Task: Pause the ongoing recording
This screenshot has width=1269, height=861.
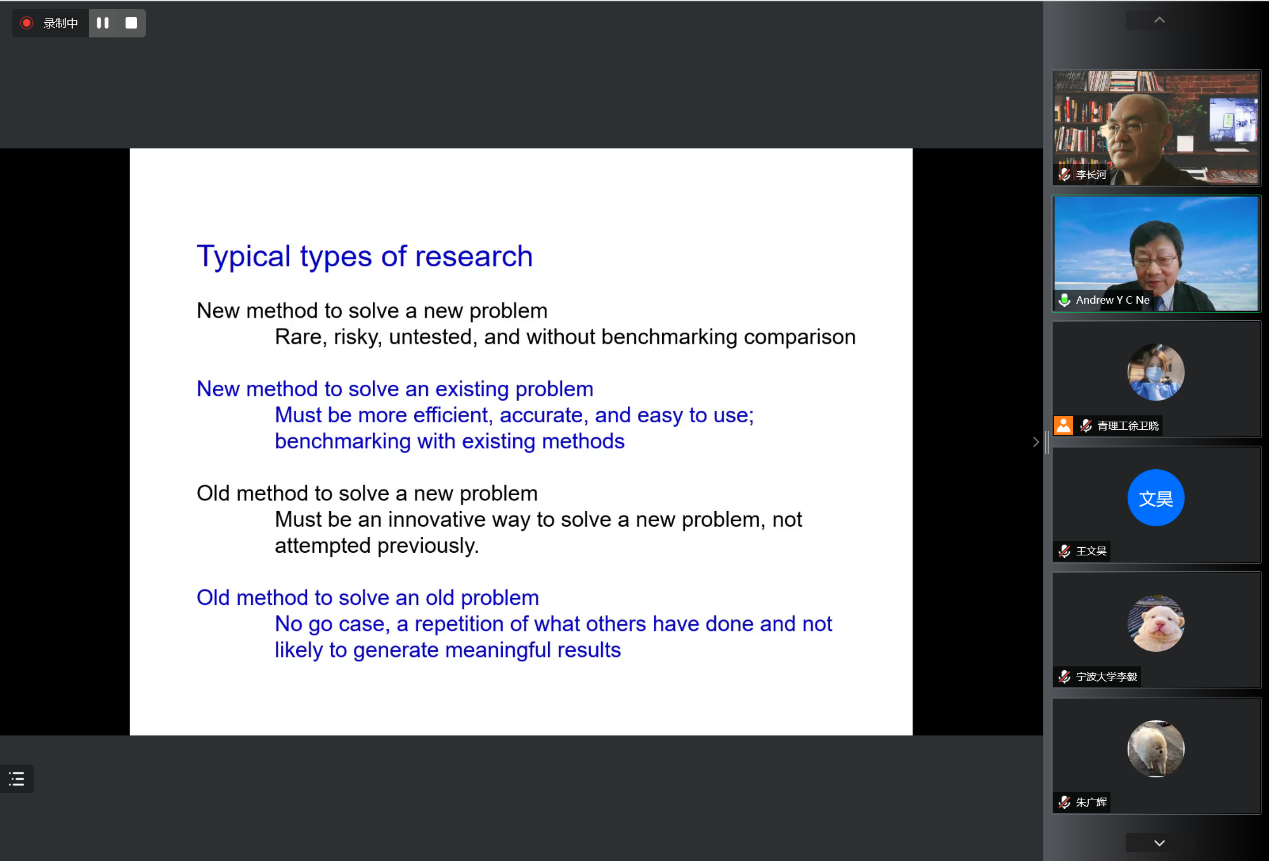Action: pyautogui.click(x=103, y=23)
